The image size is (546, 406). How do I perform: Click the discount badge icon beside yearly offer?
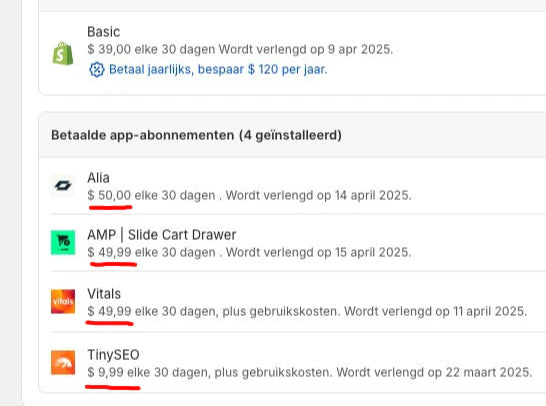click(96, 69)
